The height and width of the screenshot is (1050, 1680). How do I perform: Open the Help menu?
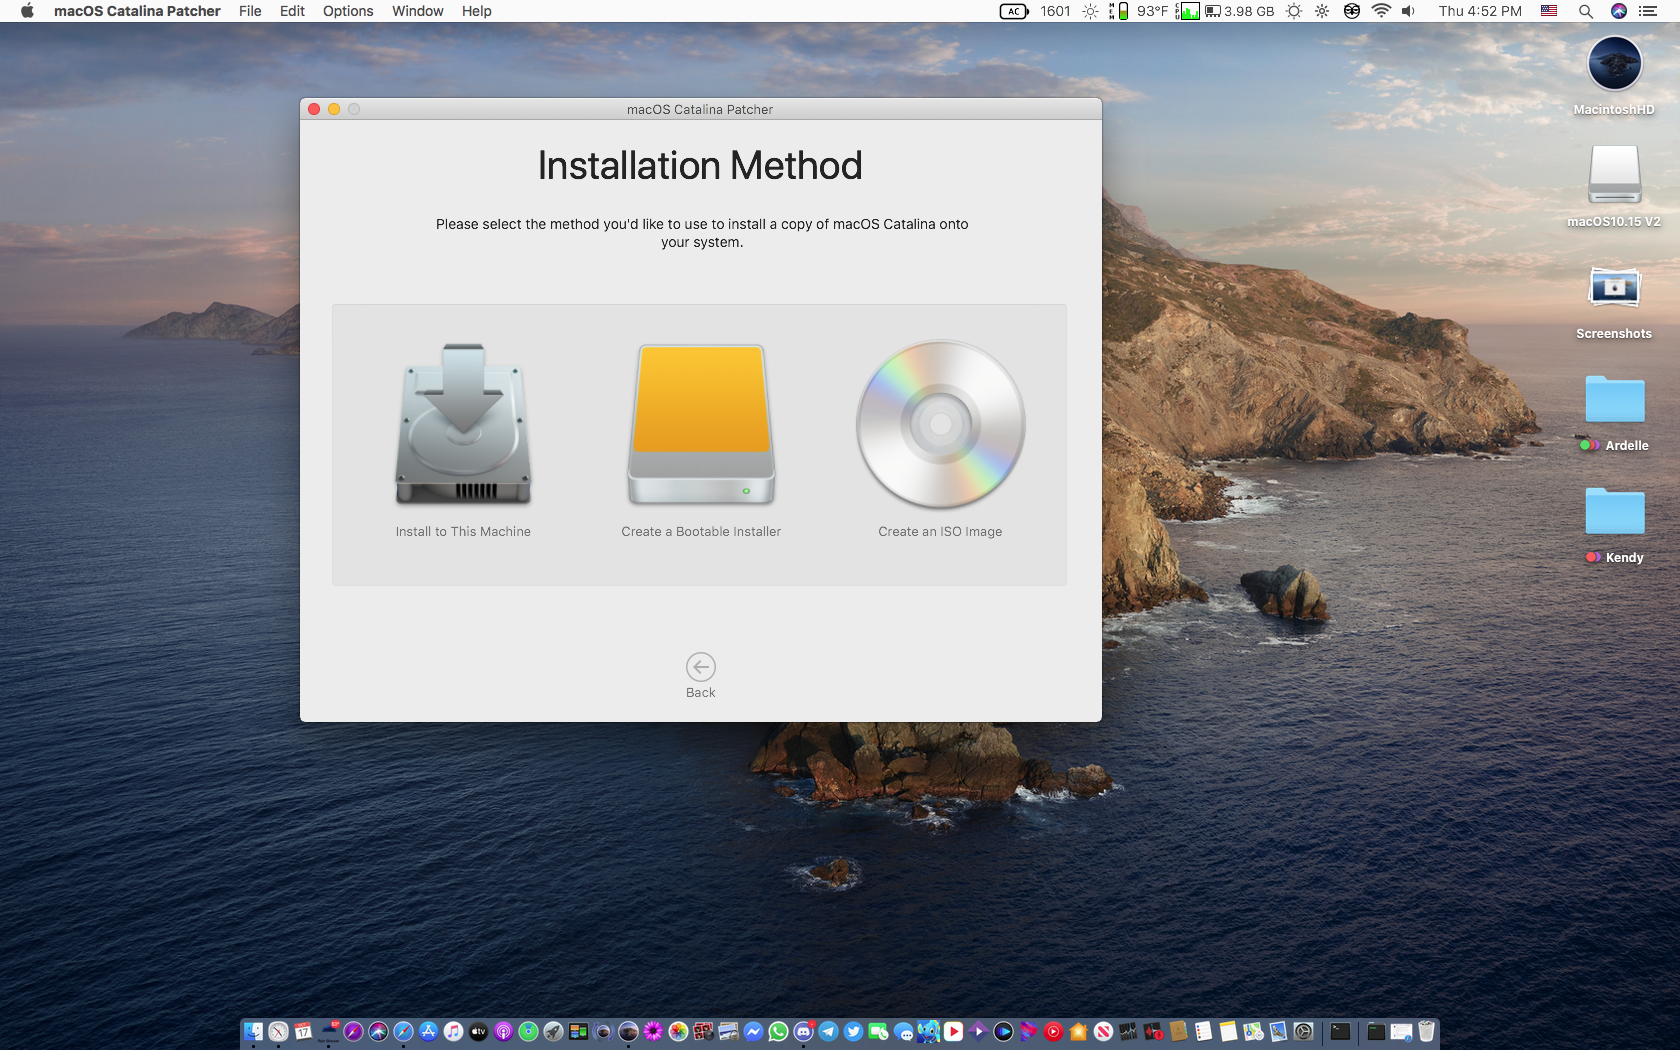477,11
